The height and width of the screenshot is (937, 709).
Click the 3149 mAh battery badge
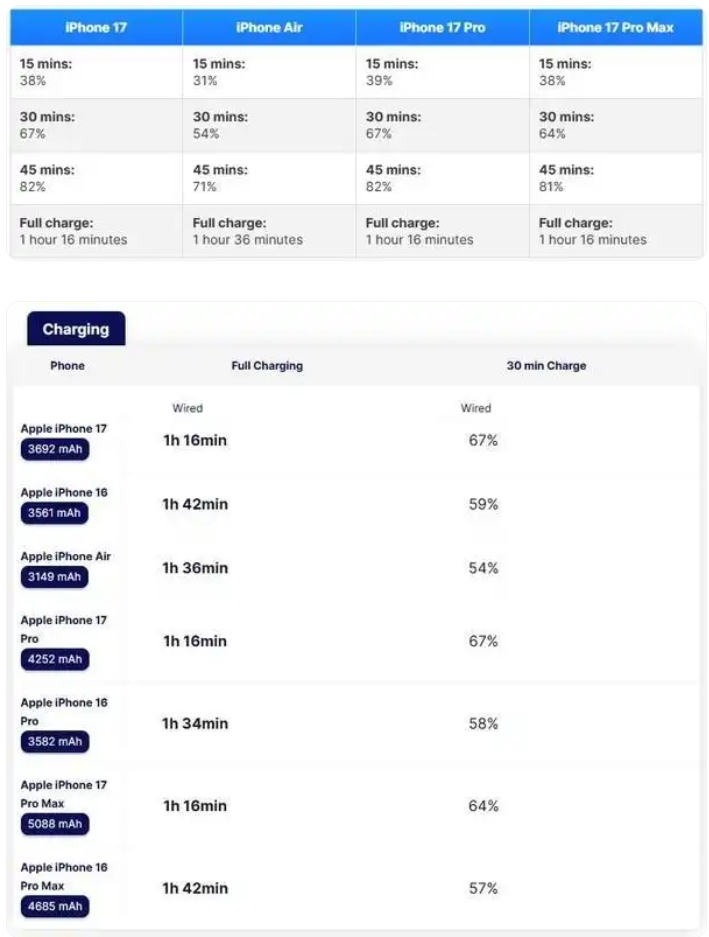tap(54, 578)
